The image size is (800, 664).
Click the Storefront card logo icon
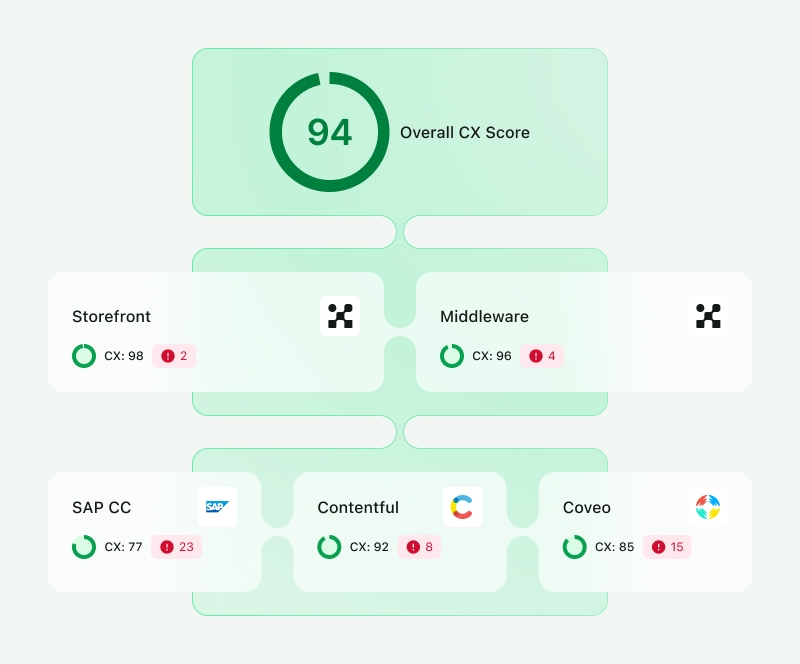tap(340, 316)
